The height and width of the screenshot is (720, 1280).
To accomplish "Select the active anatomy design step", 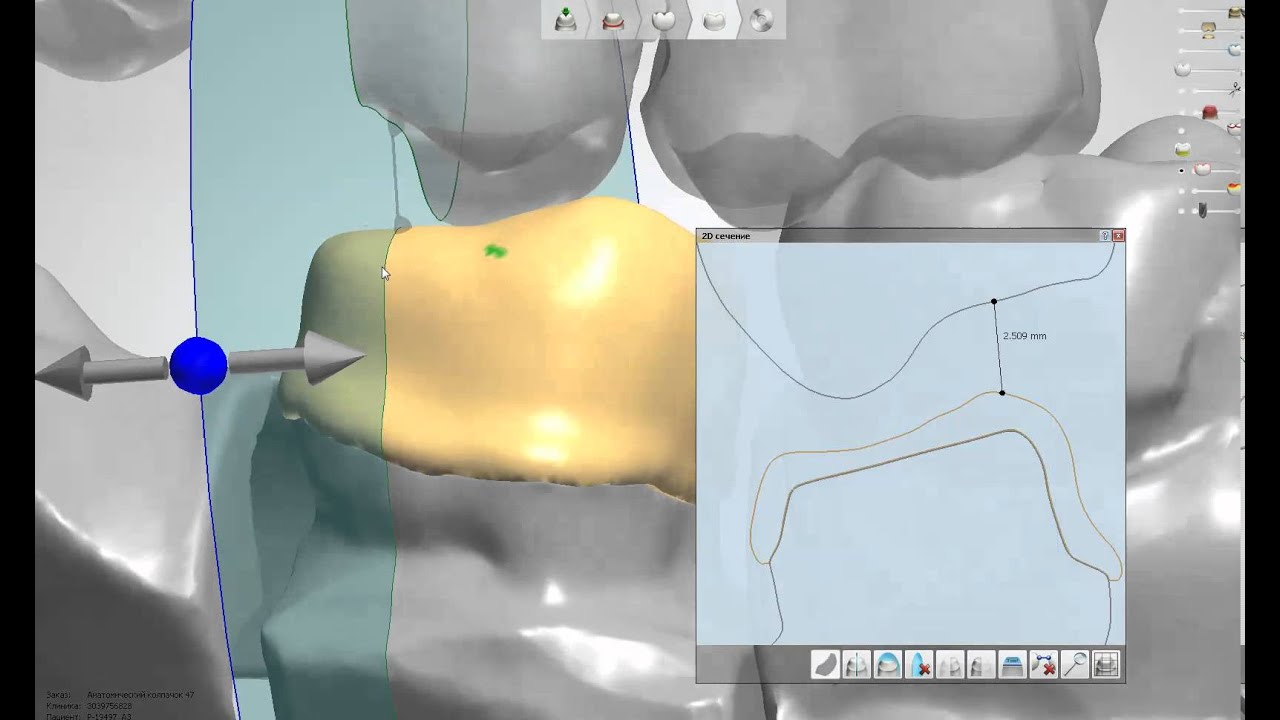I will pos(714,20).
